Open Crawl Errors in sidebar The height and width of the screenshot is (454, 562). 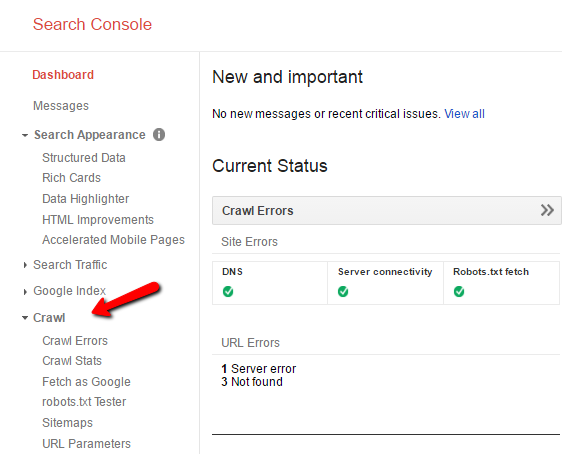(x=75, y=341)
